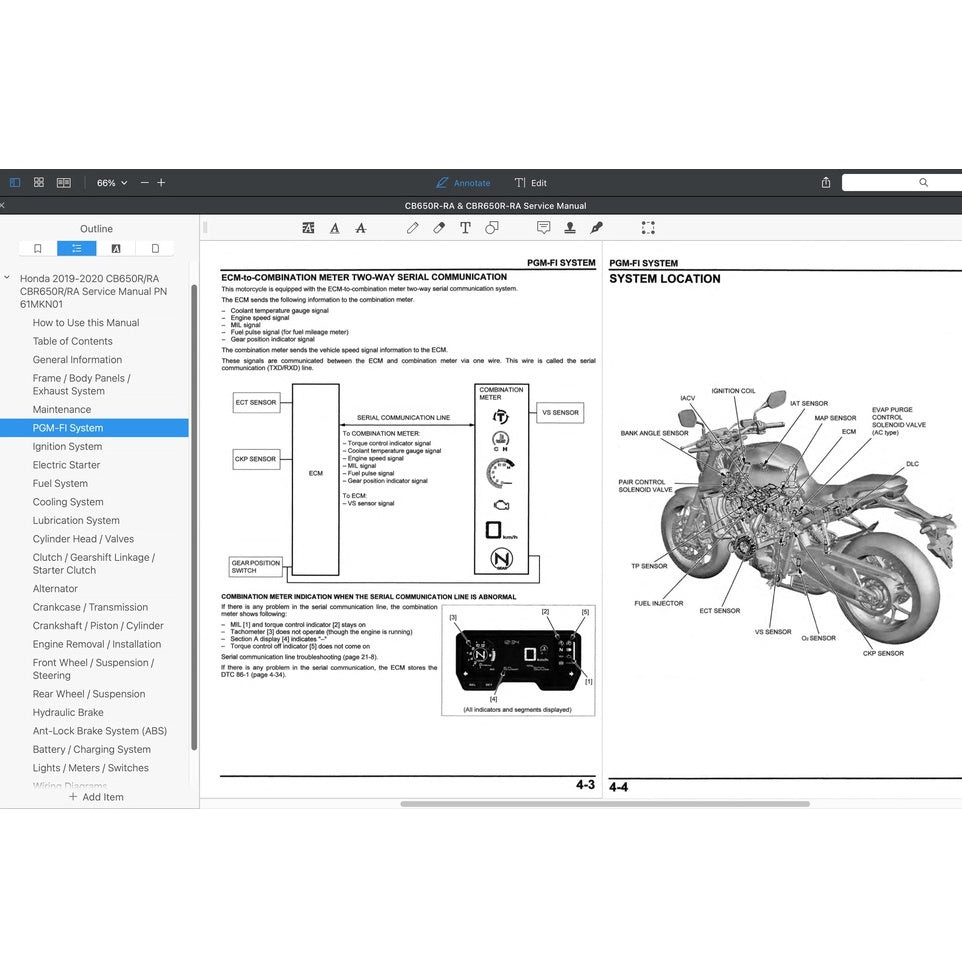Open How to Use this Manual

point(86,323)
